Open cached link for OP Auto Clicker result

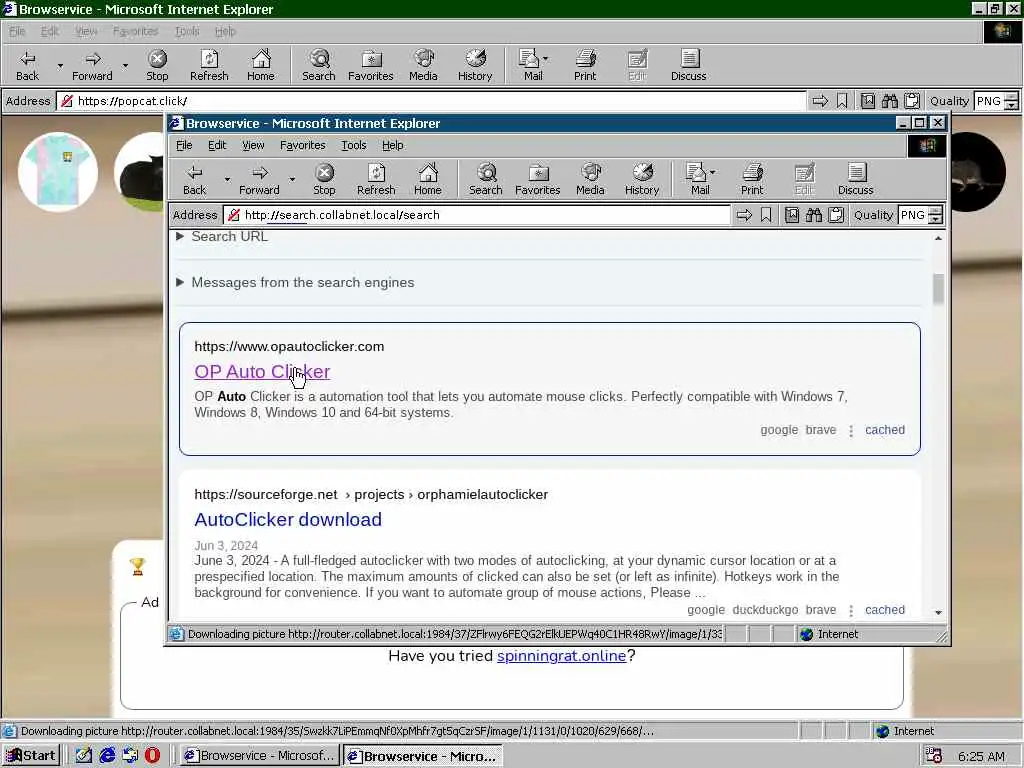click(885, 430)
